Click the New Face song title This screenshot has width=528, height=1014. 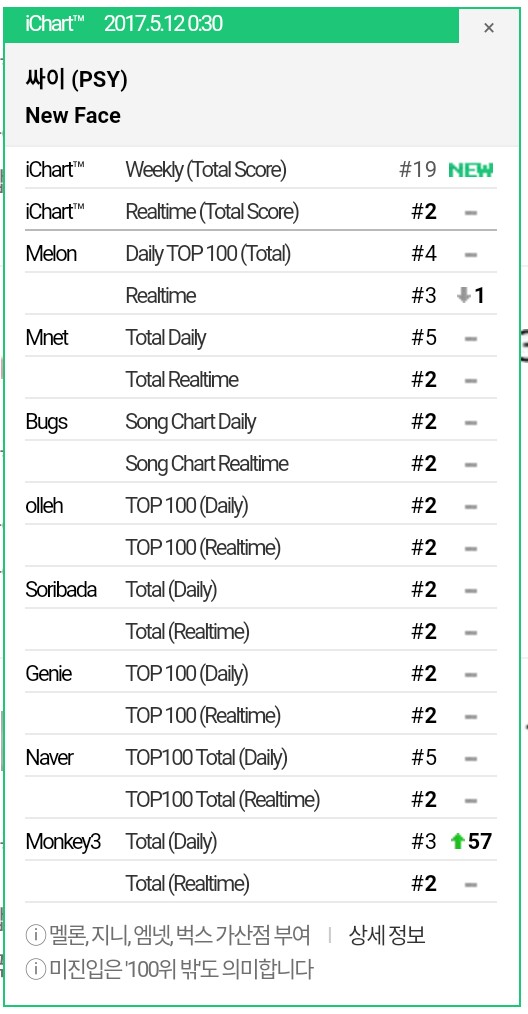tap(73, 116)
